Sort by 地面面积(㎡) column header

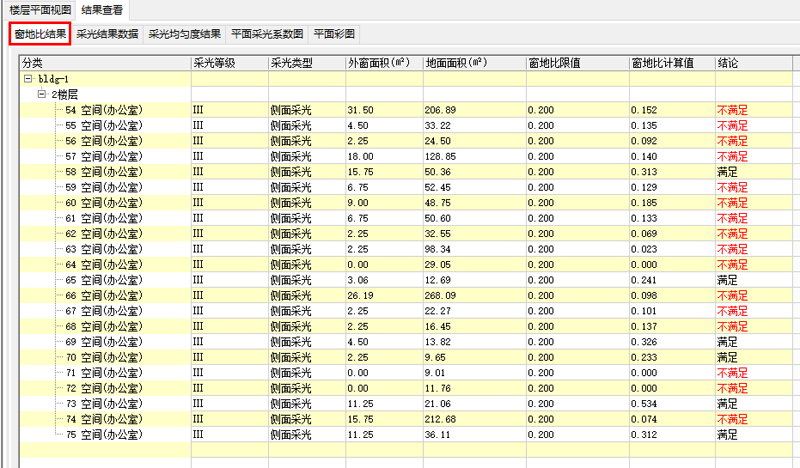pos(475,63)
